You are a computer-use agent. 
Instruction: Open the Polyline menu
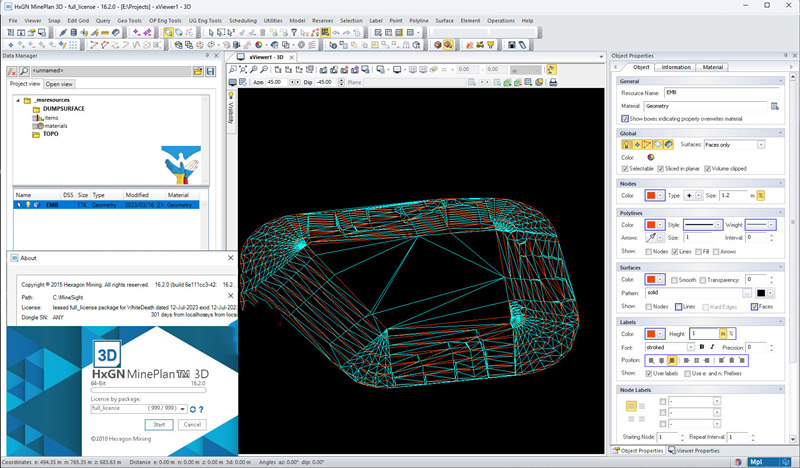pos(419,21)
